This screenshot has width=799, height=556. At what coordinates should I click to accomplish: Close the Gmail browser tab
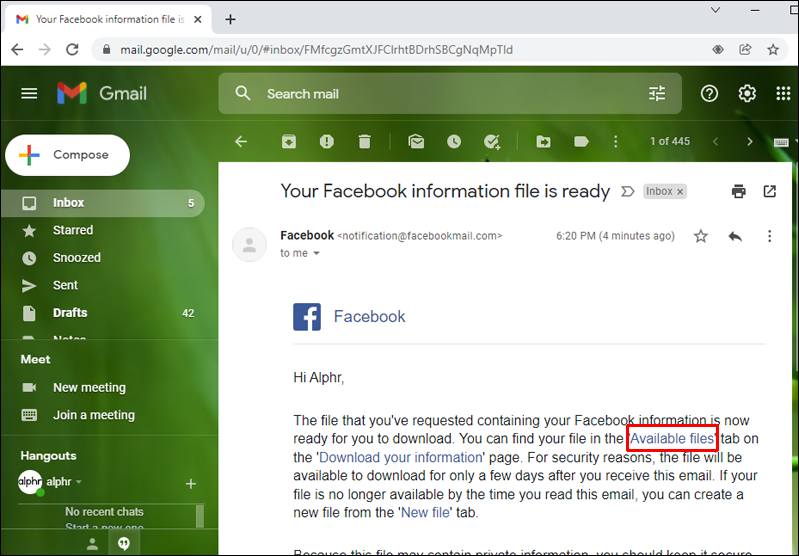pyautogui.click(x=198, y=19)
